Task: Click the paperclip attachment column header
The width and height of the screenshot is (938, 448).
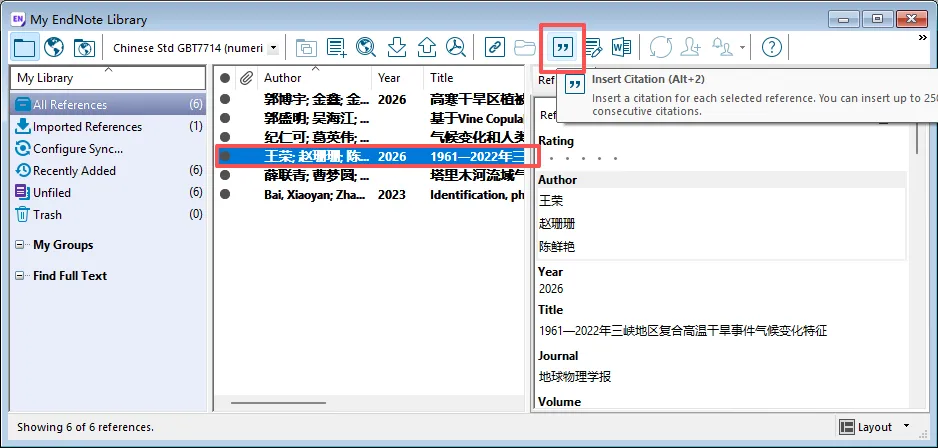Action: (x=246, y=78)
